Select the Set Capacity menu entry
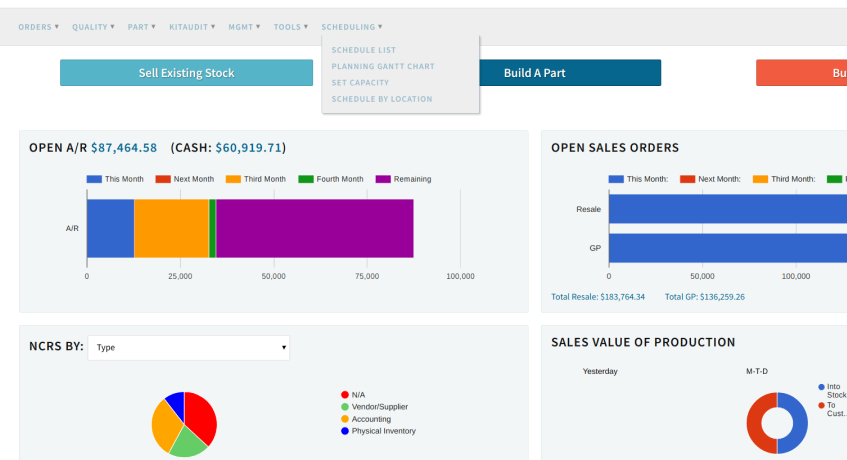Viewport: 847px width, 460px height. pos(360,83)
